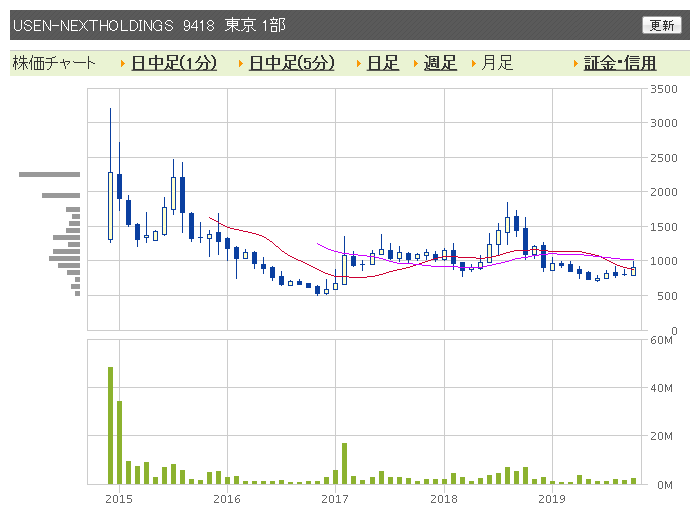
Task: Click the 3500 price axis label
Action: click(x=664, y=89)
